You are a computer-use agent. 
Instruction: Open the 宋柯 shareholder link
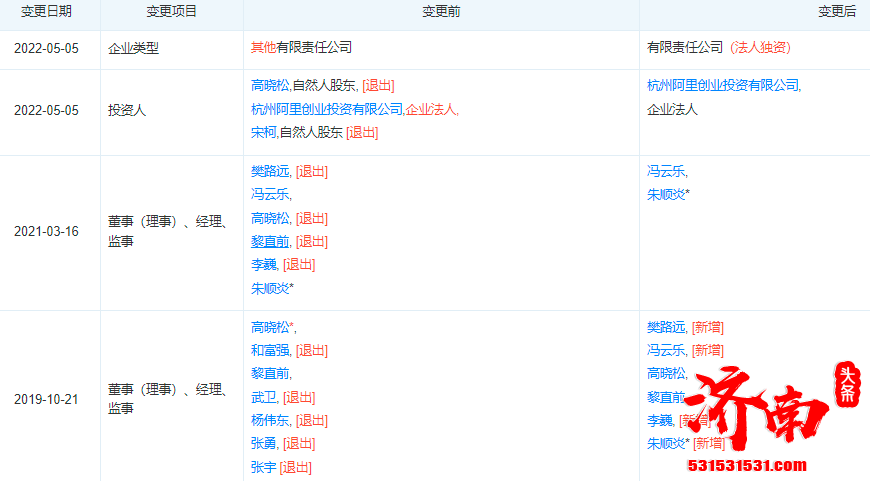pyautogui.click(x=264, y=132)
